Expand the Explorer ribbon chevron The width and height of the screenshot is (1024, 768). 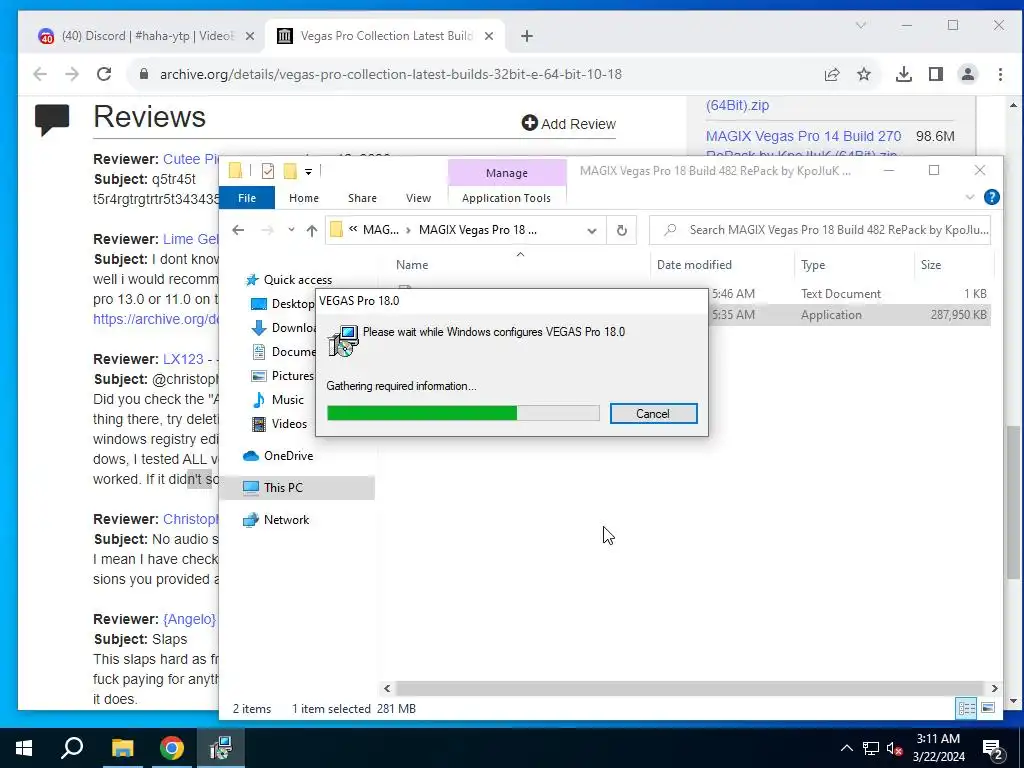click(x=970, y=197)
